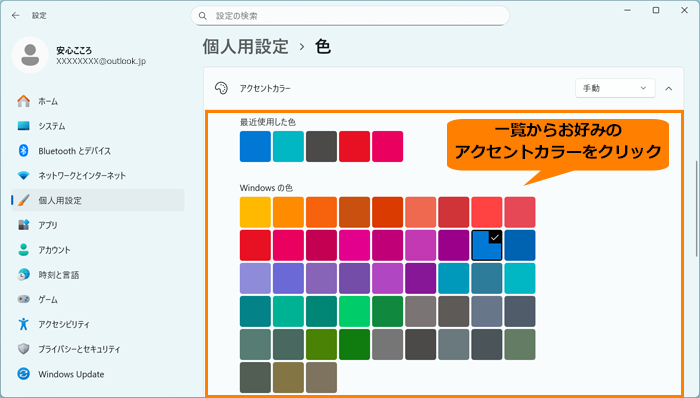This screenshot has width=700, height=398.
Task: Click the Time and language globe icon
Action: (x=24, y=275)
